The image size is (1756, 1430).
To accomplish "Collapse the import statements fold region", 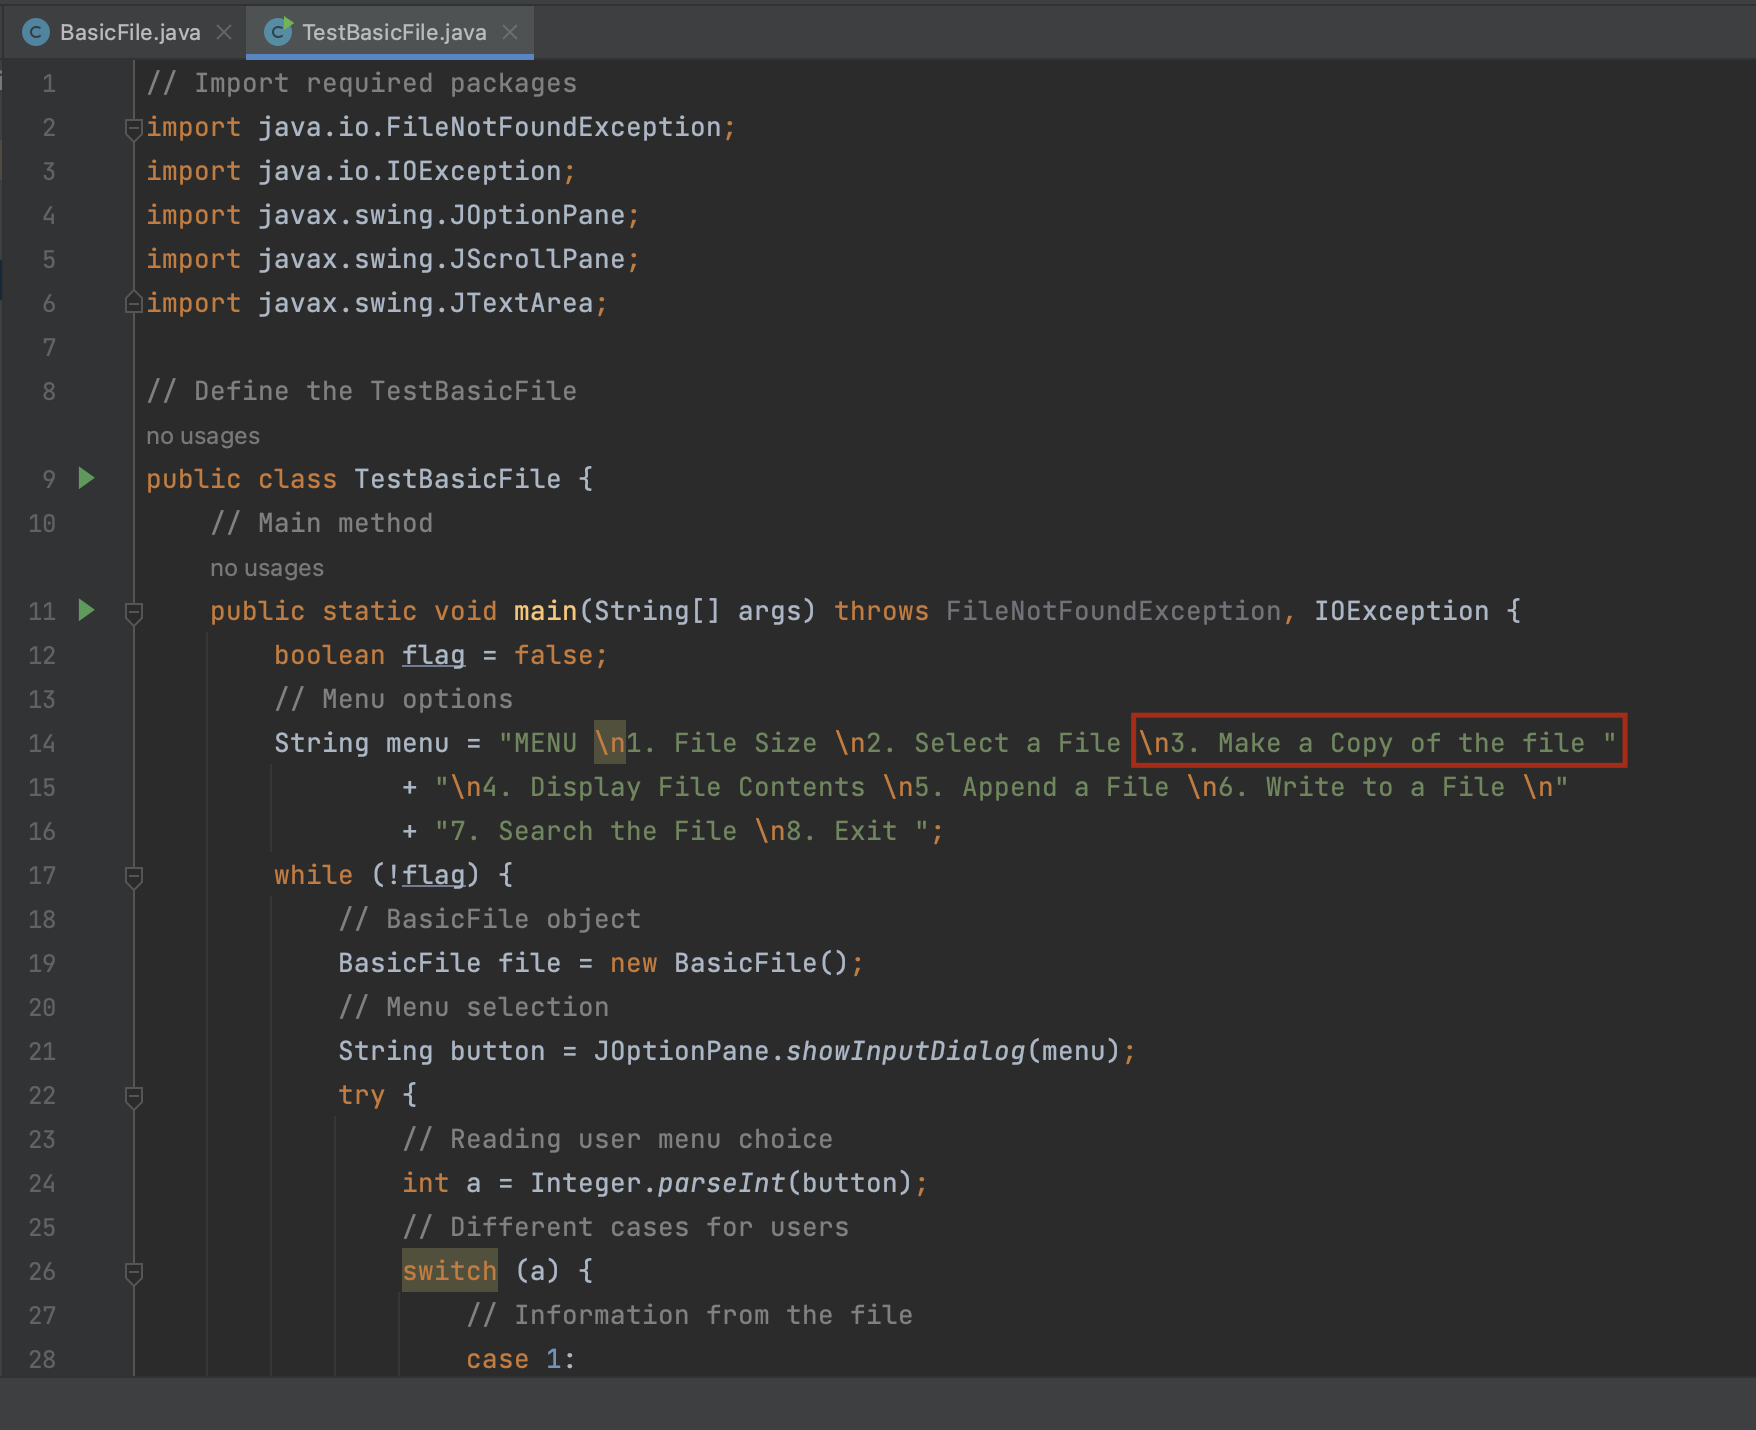I will (133, 128).
